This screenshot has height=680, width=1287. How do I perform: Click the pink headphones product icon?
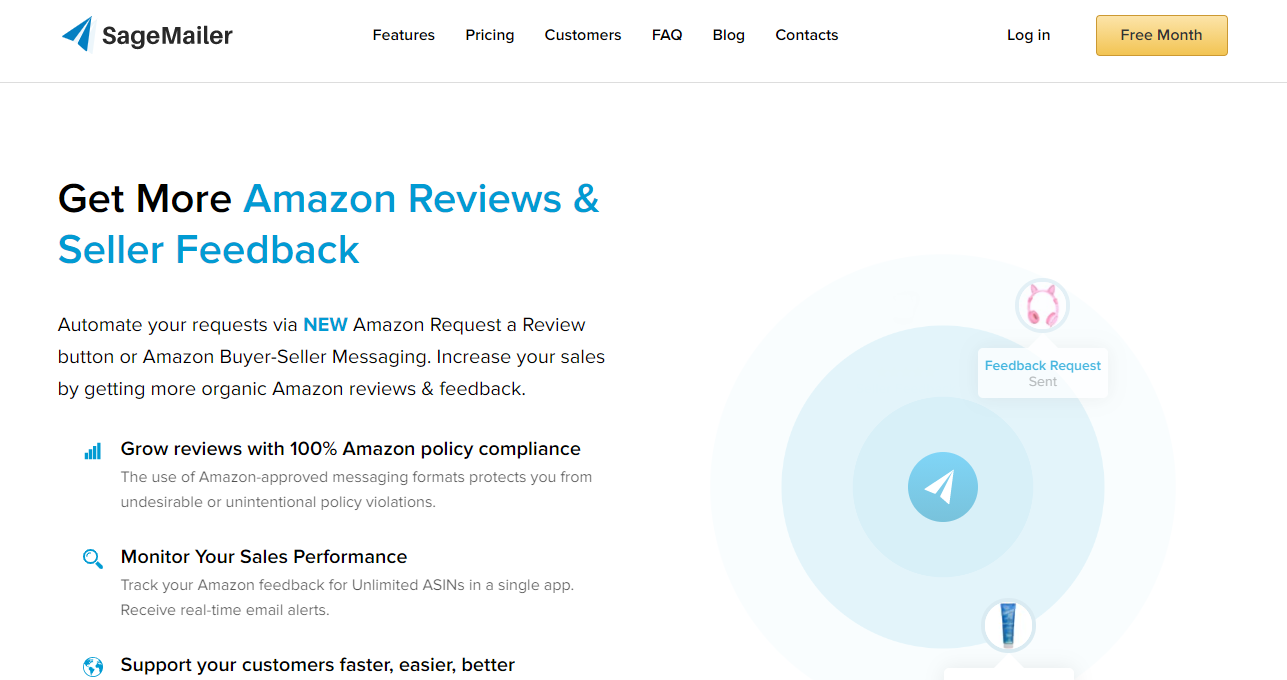point(1042,305)
